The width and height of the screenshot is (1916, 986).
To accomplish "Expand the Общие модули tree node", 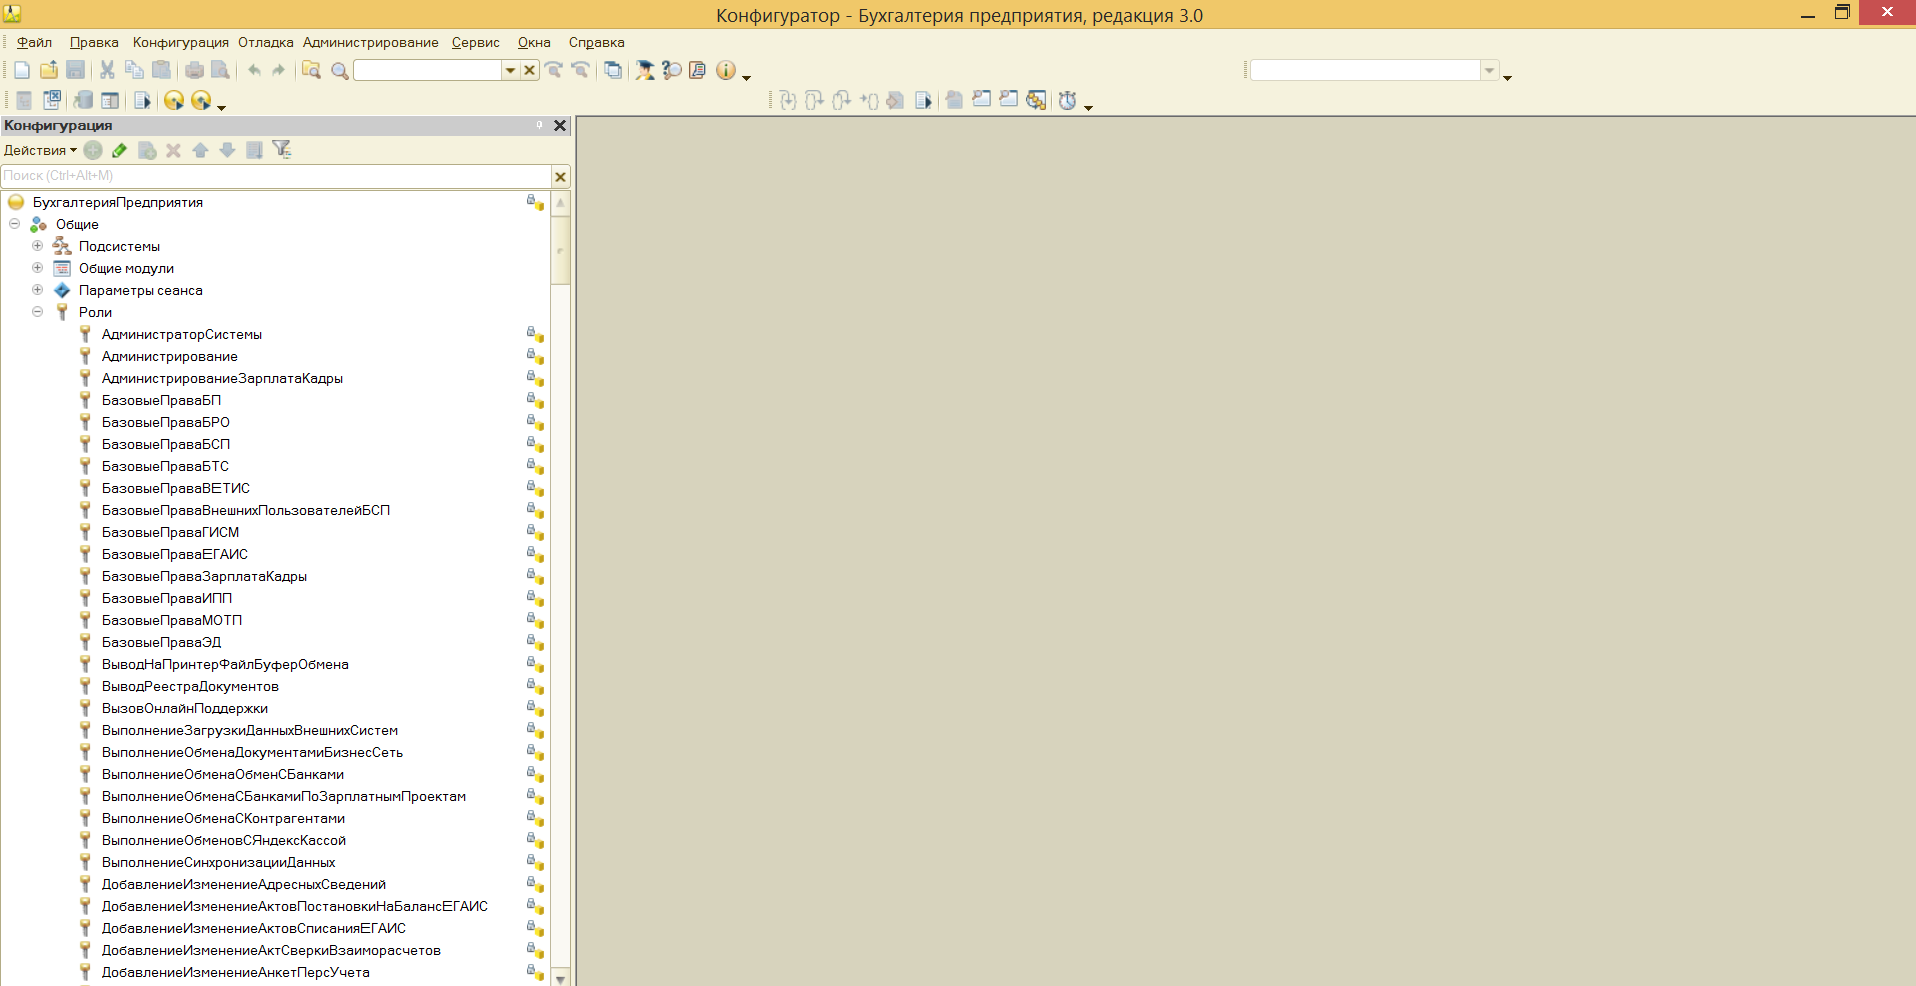I will (37, 268).
